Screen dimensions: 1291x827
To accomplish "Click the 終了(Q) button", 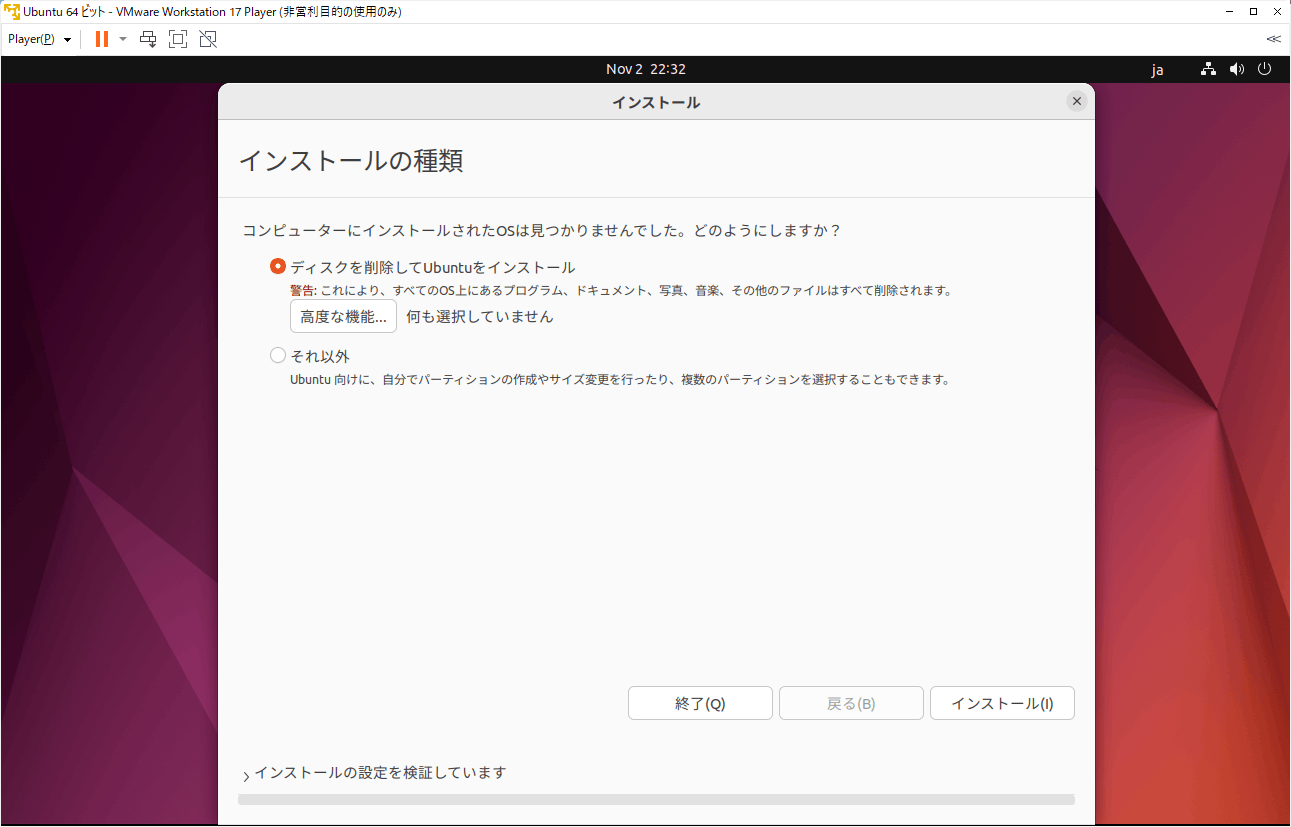I will coord(700,703).
